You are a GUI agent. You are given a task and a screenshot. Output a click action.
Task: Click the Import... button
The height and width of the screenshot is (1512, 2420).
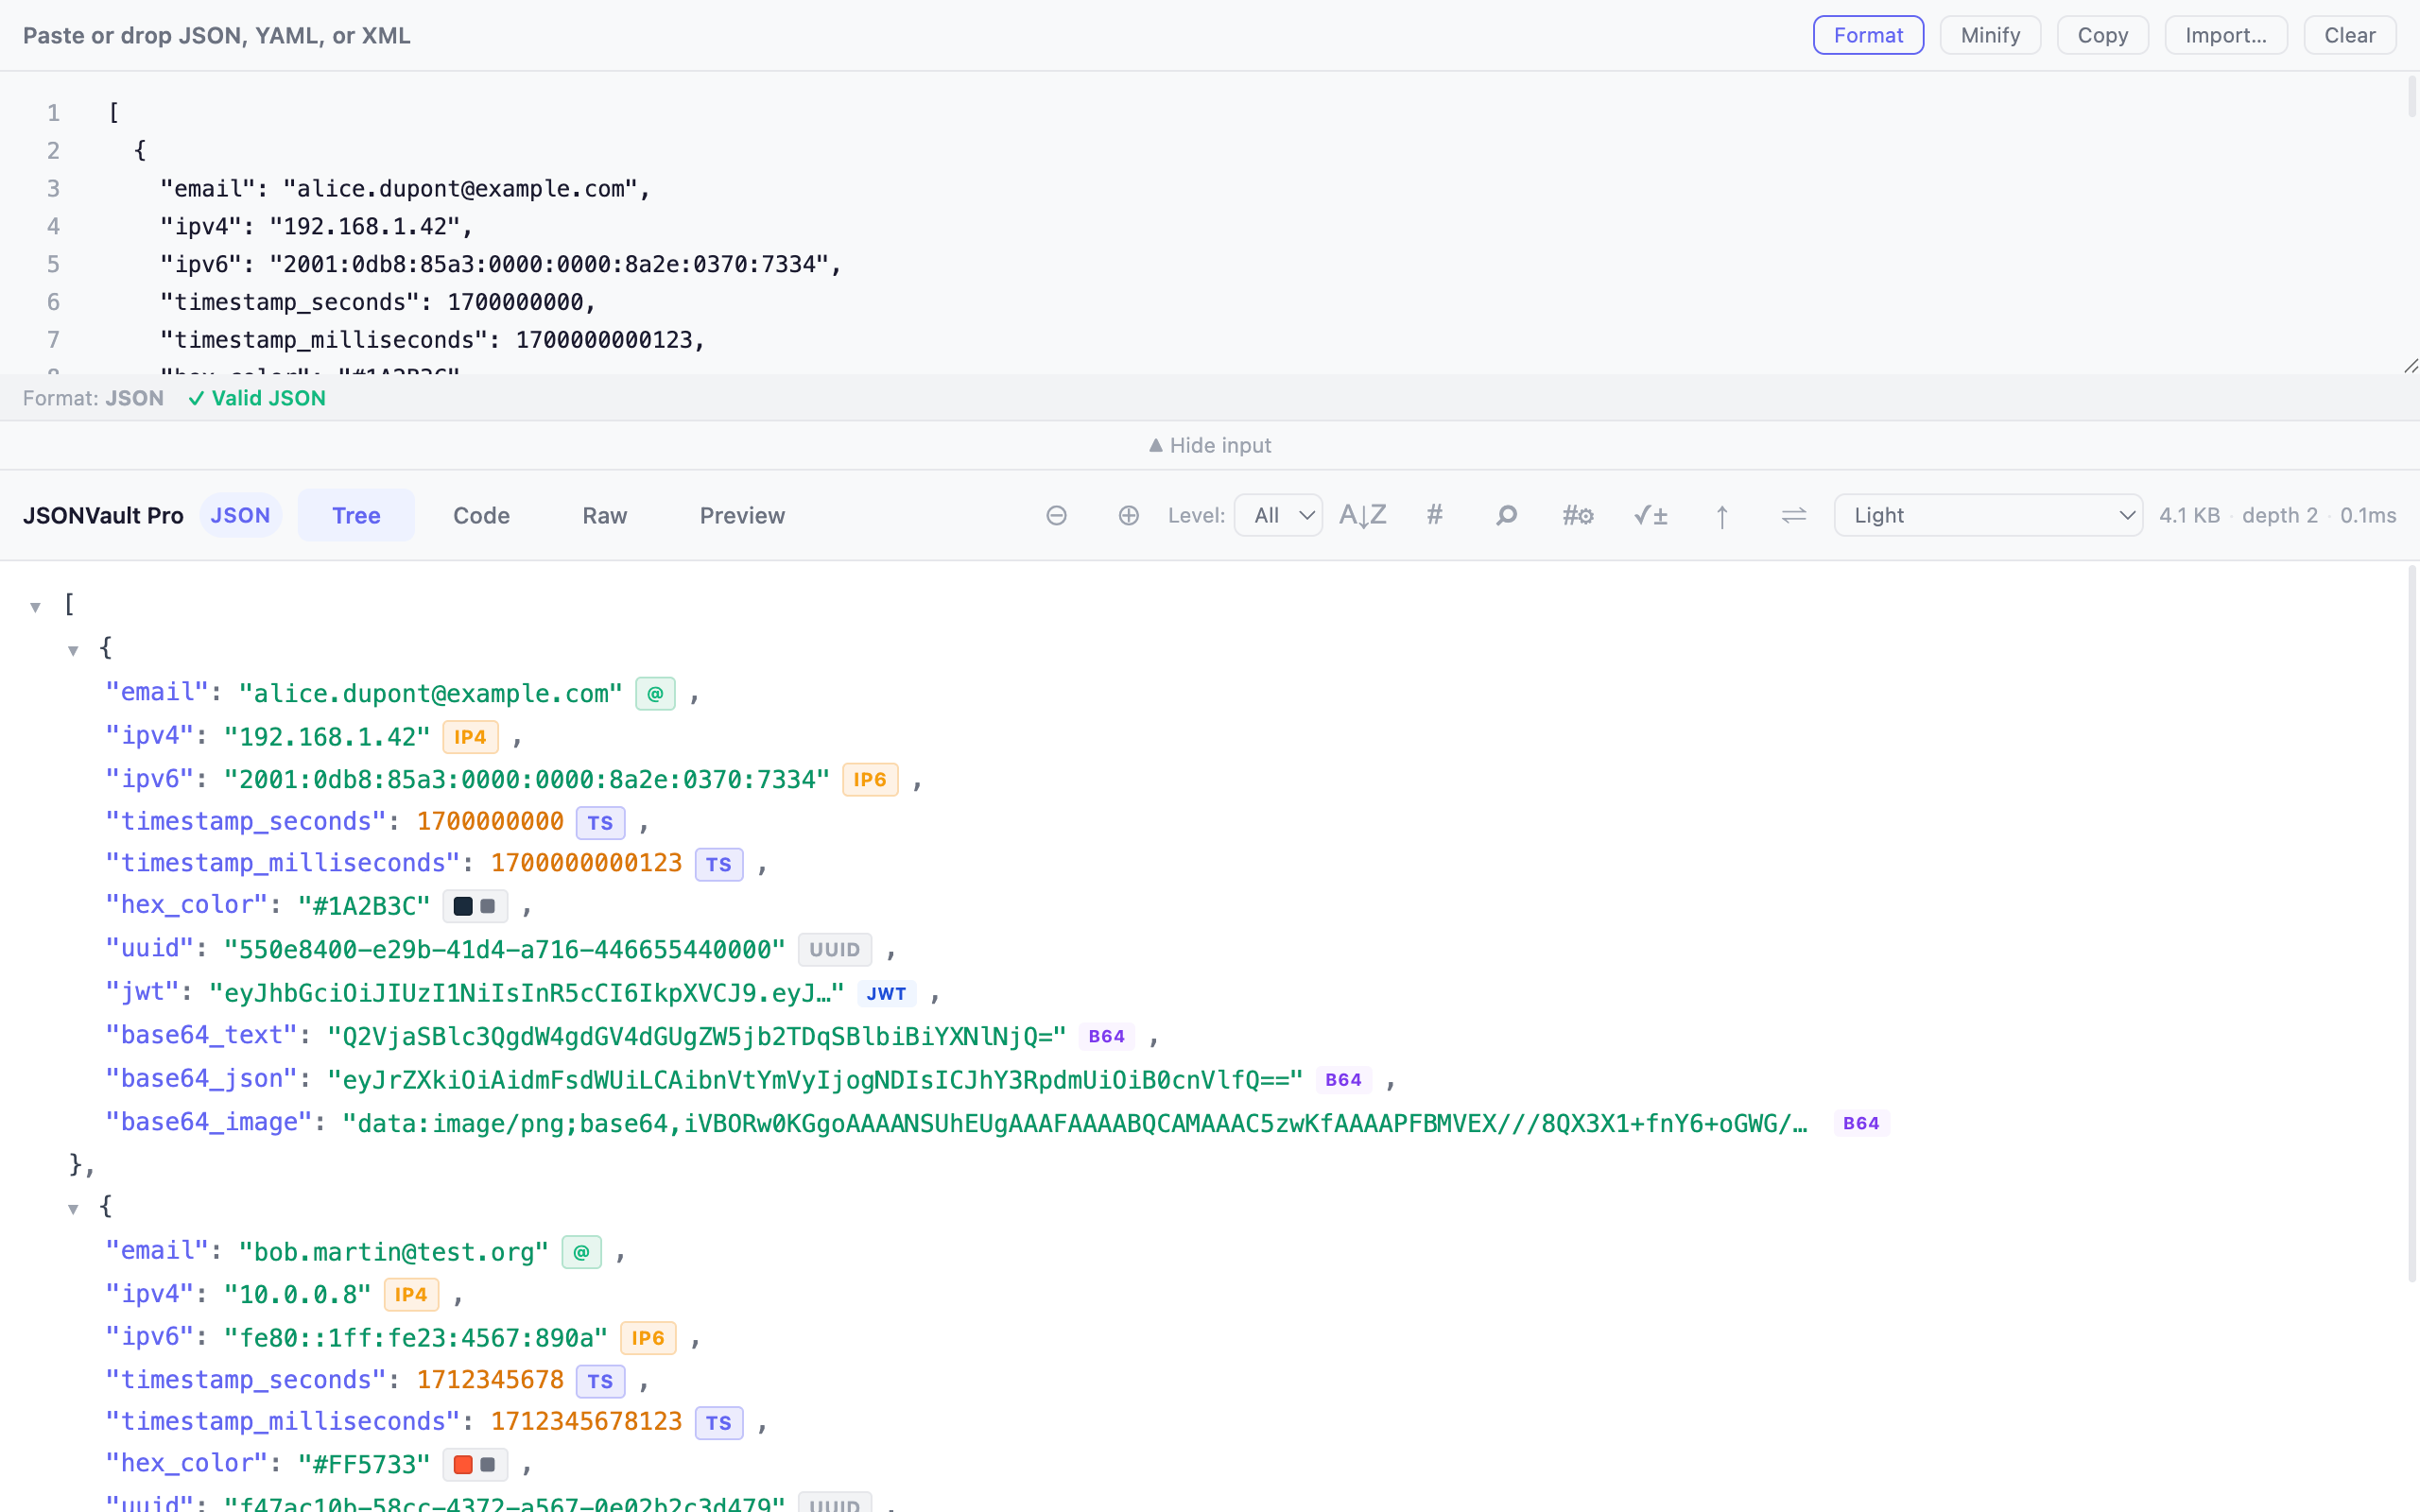[x=2225, y=35]
